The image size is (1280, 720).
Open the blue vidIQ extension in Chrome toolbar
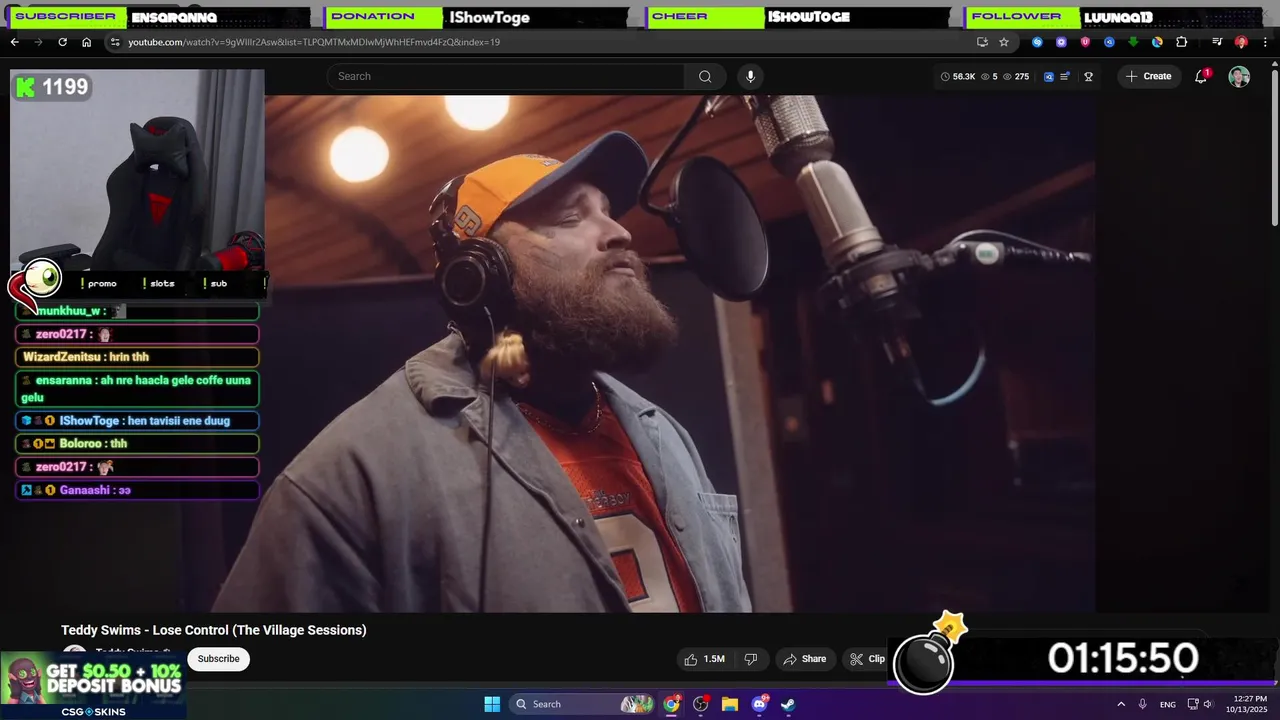tap(1109, 42)
